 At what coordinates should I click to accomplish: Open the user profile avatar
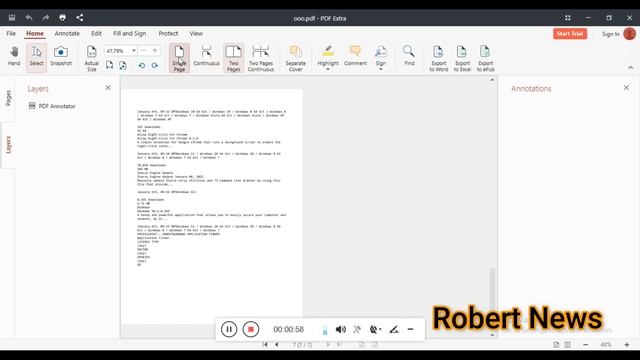[x=629, y=33]
